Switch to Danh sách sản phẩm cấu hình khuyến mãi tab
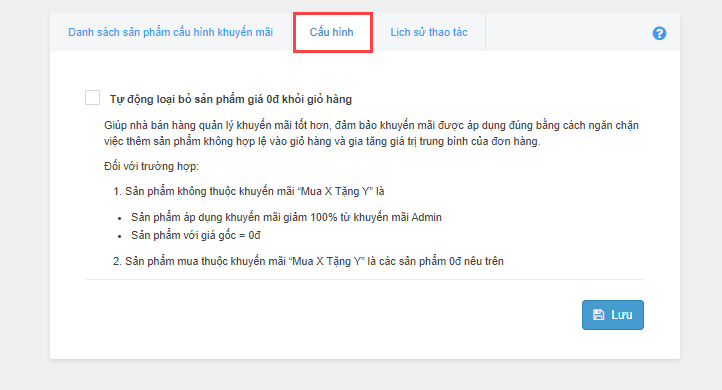This screenshot has height=390, width=722. pyautogui.click(x=170, y=32)
